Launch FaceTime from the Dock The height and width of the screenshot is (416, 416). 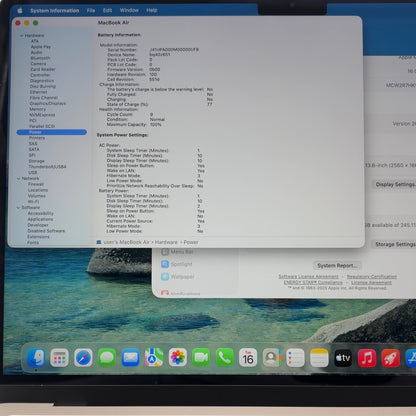click(201, 358)
